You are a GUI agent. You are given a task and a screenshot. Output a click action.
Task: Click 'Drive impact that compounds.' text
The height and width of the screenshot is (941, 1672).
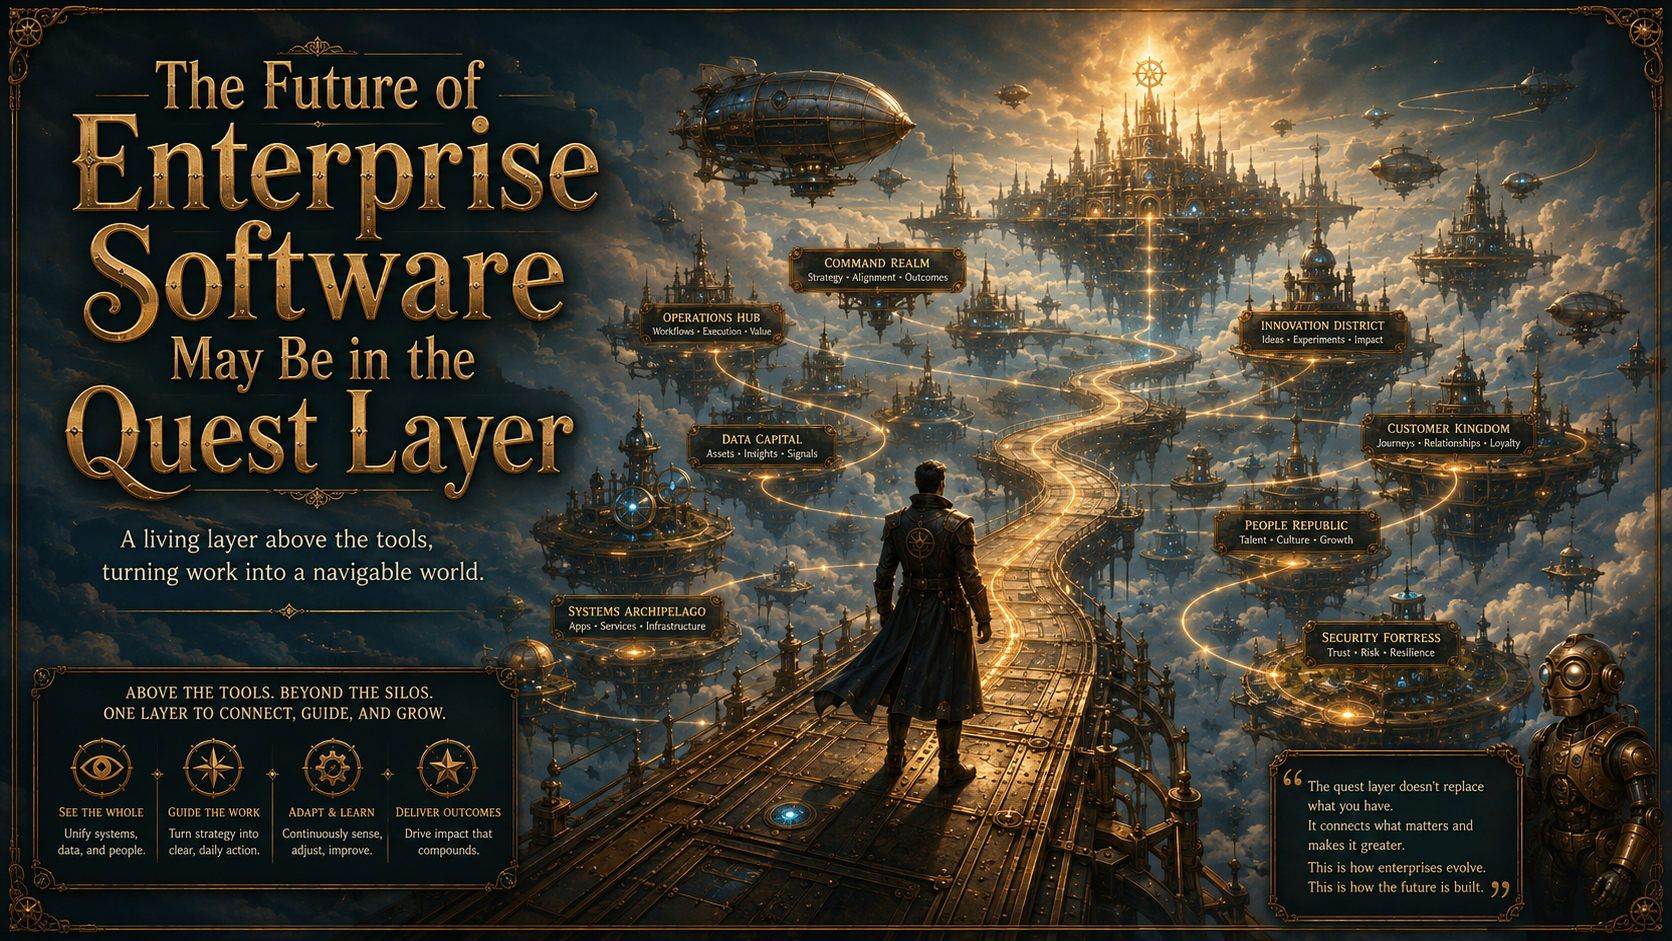448,842
